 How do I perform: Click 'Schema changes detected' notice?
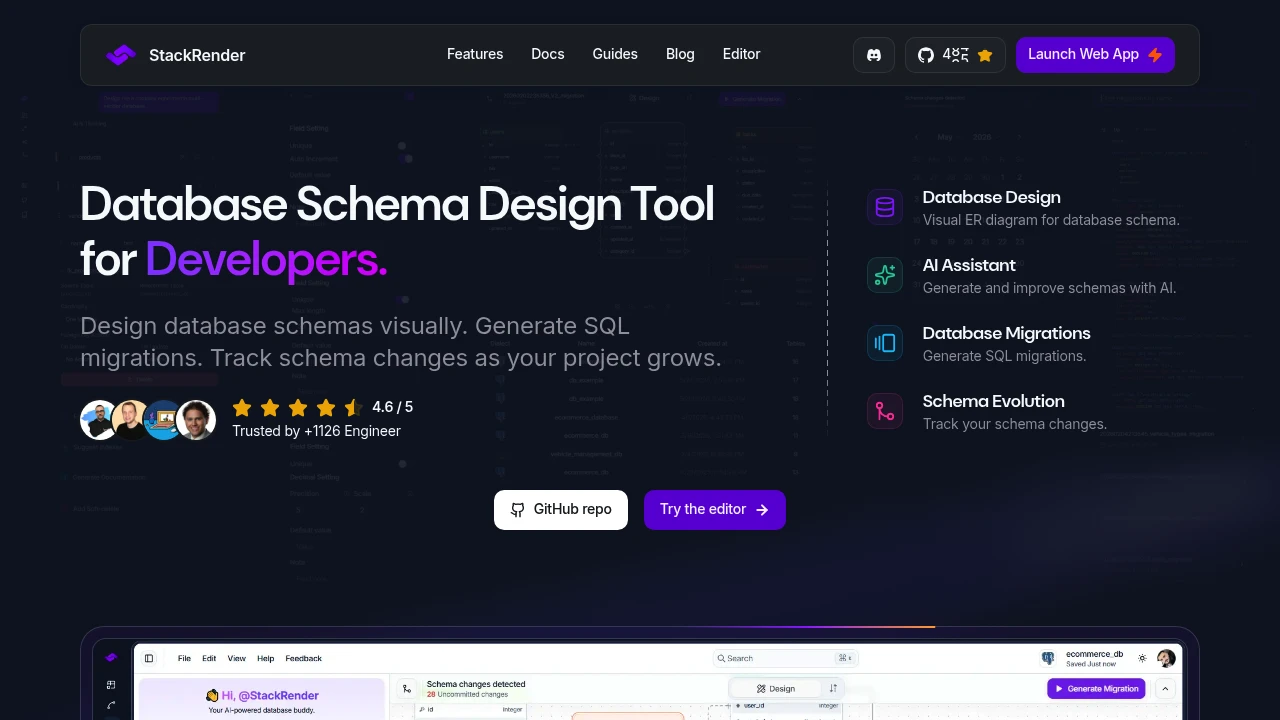(476, 684)
